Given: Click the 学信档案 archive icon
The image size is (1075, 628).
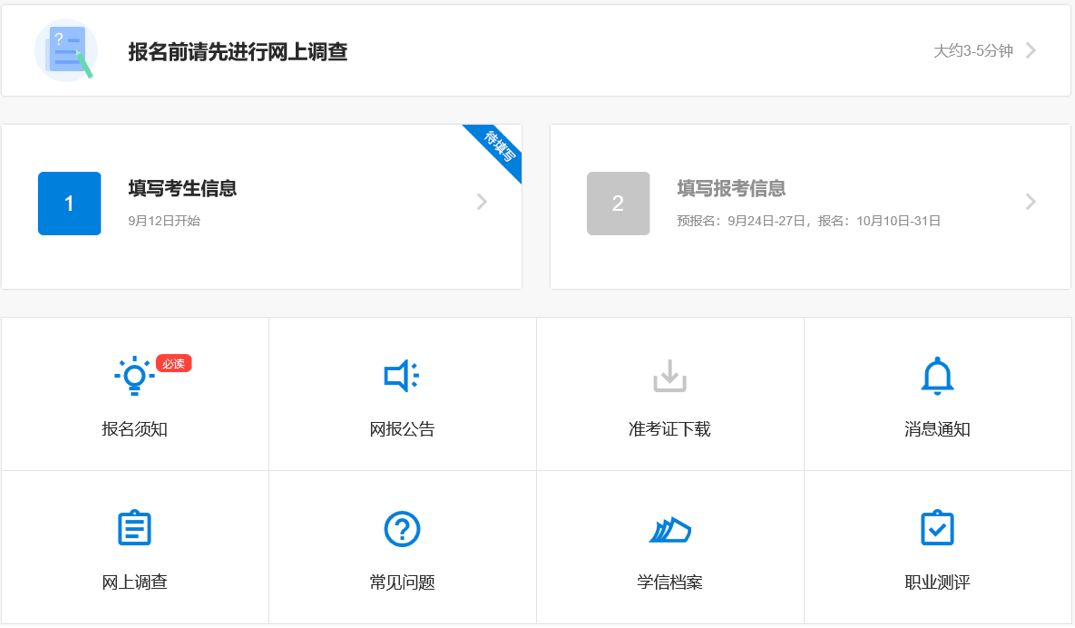Looking at the screenshot, I should click(669, 529).
